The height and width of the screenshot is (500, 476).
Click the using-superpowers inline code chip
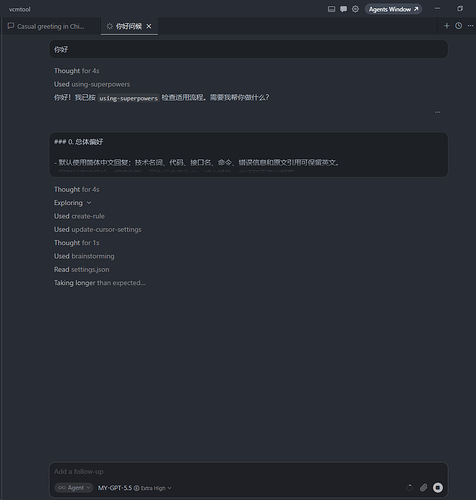128,98
